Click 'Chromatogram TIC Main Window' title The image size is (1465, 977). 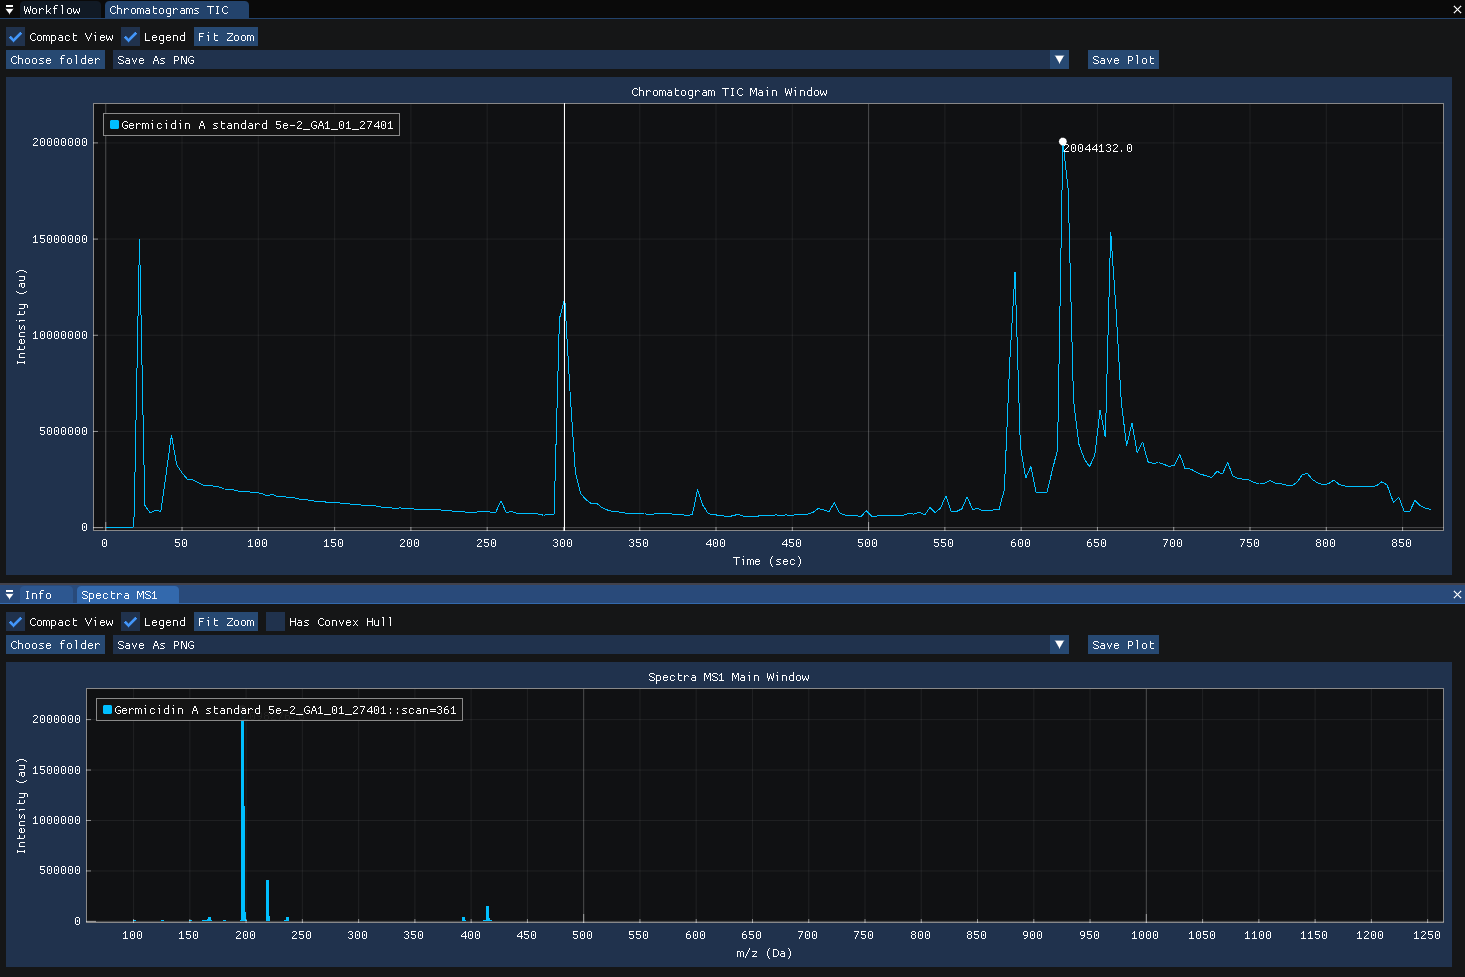point(729,92)
